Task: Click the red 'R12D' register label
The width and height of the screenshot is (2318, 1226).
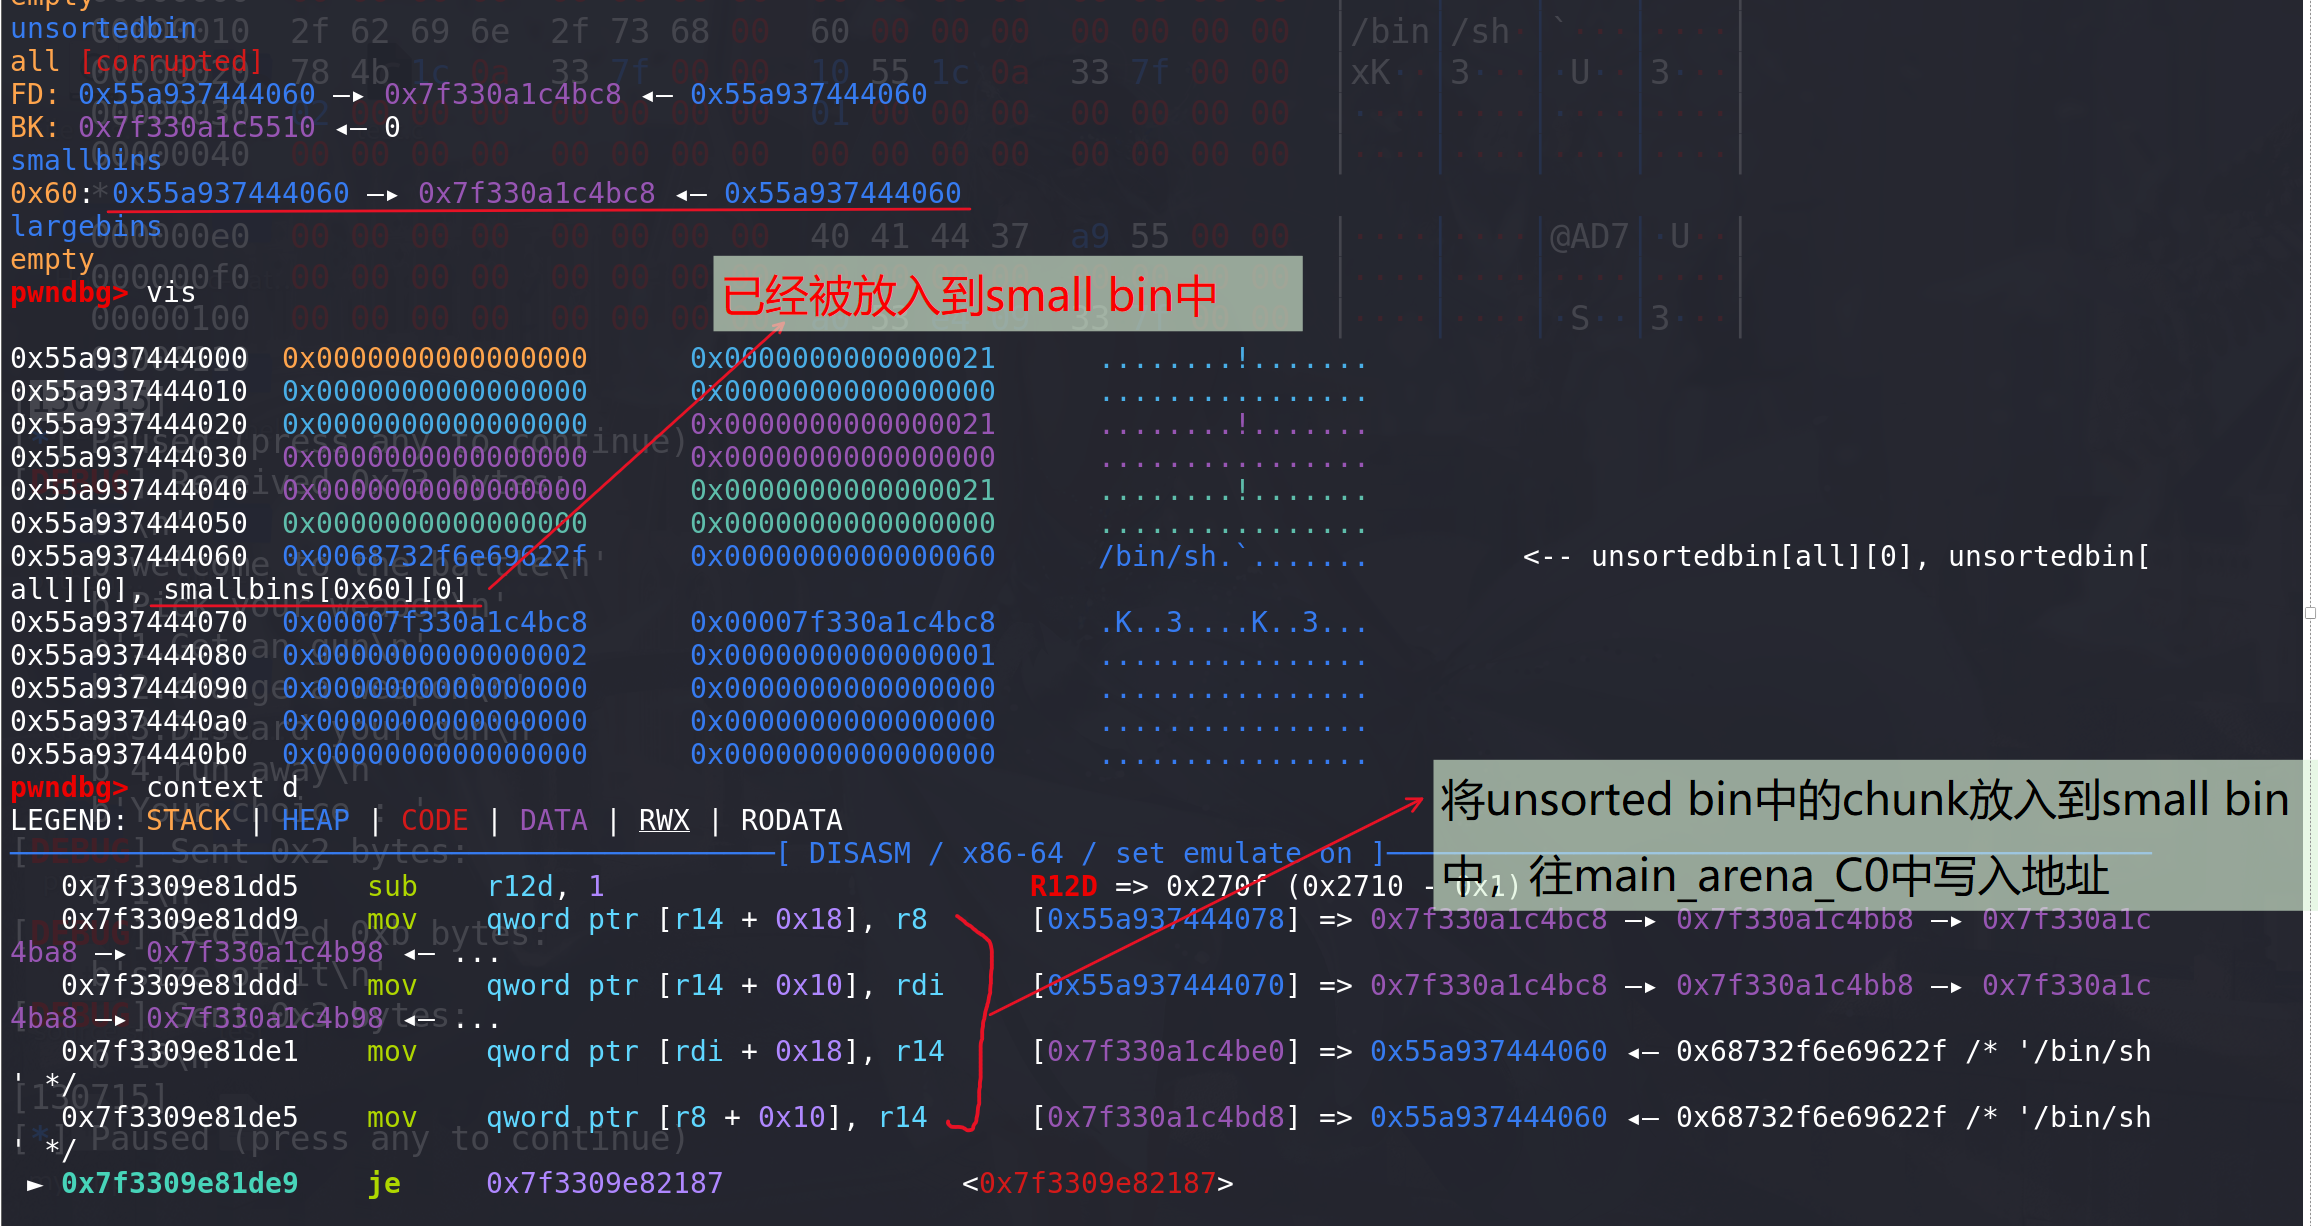Action: (1063, 886)
